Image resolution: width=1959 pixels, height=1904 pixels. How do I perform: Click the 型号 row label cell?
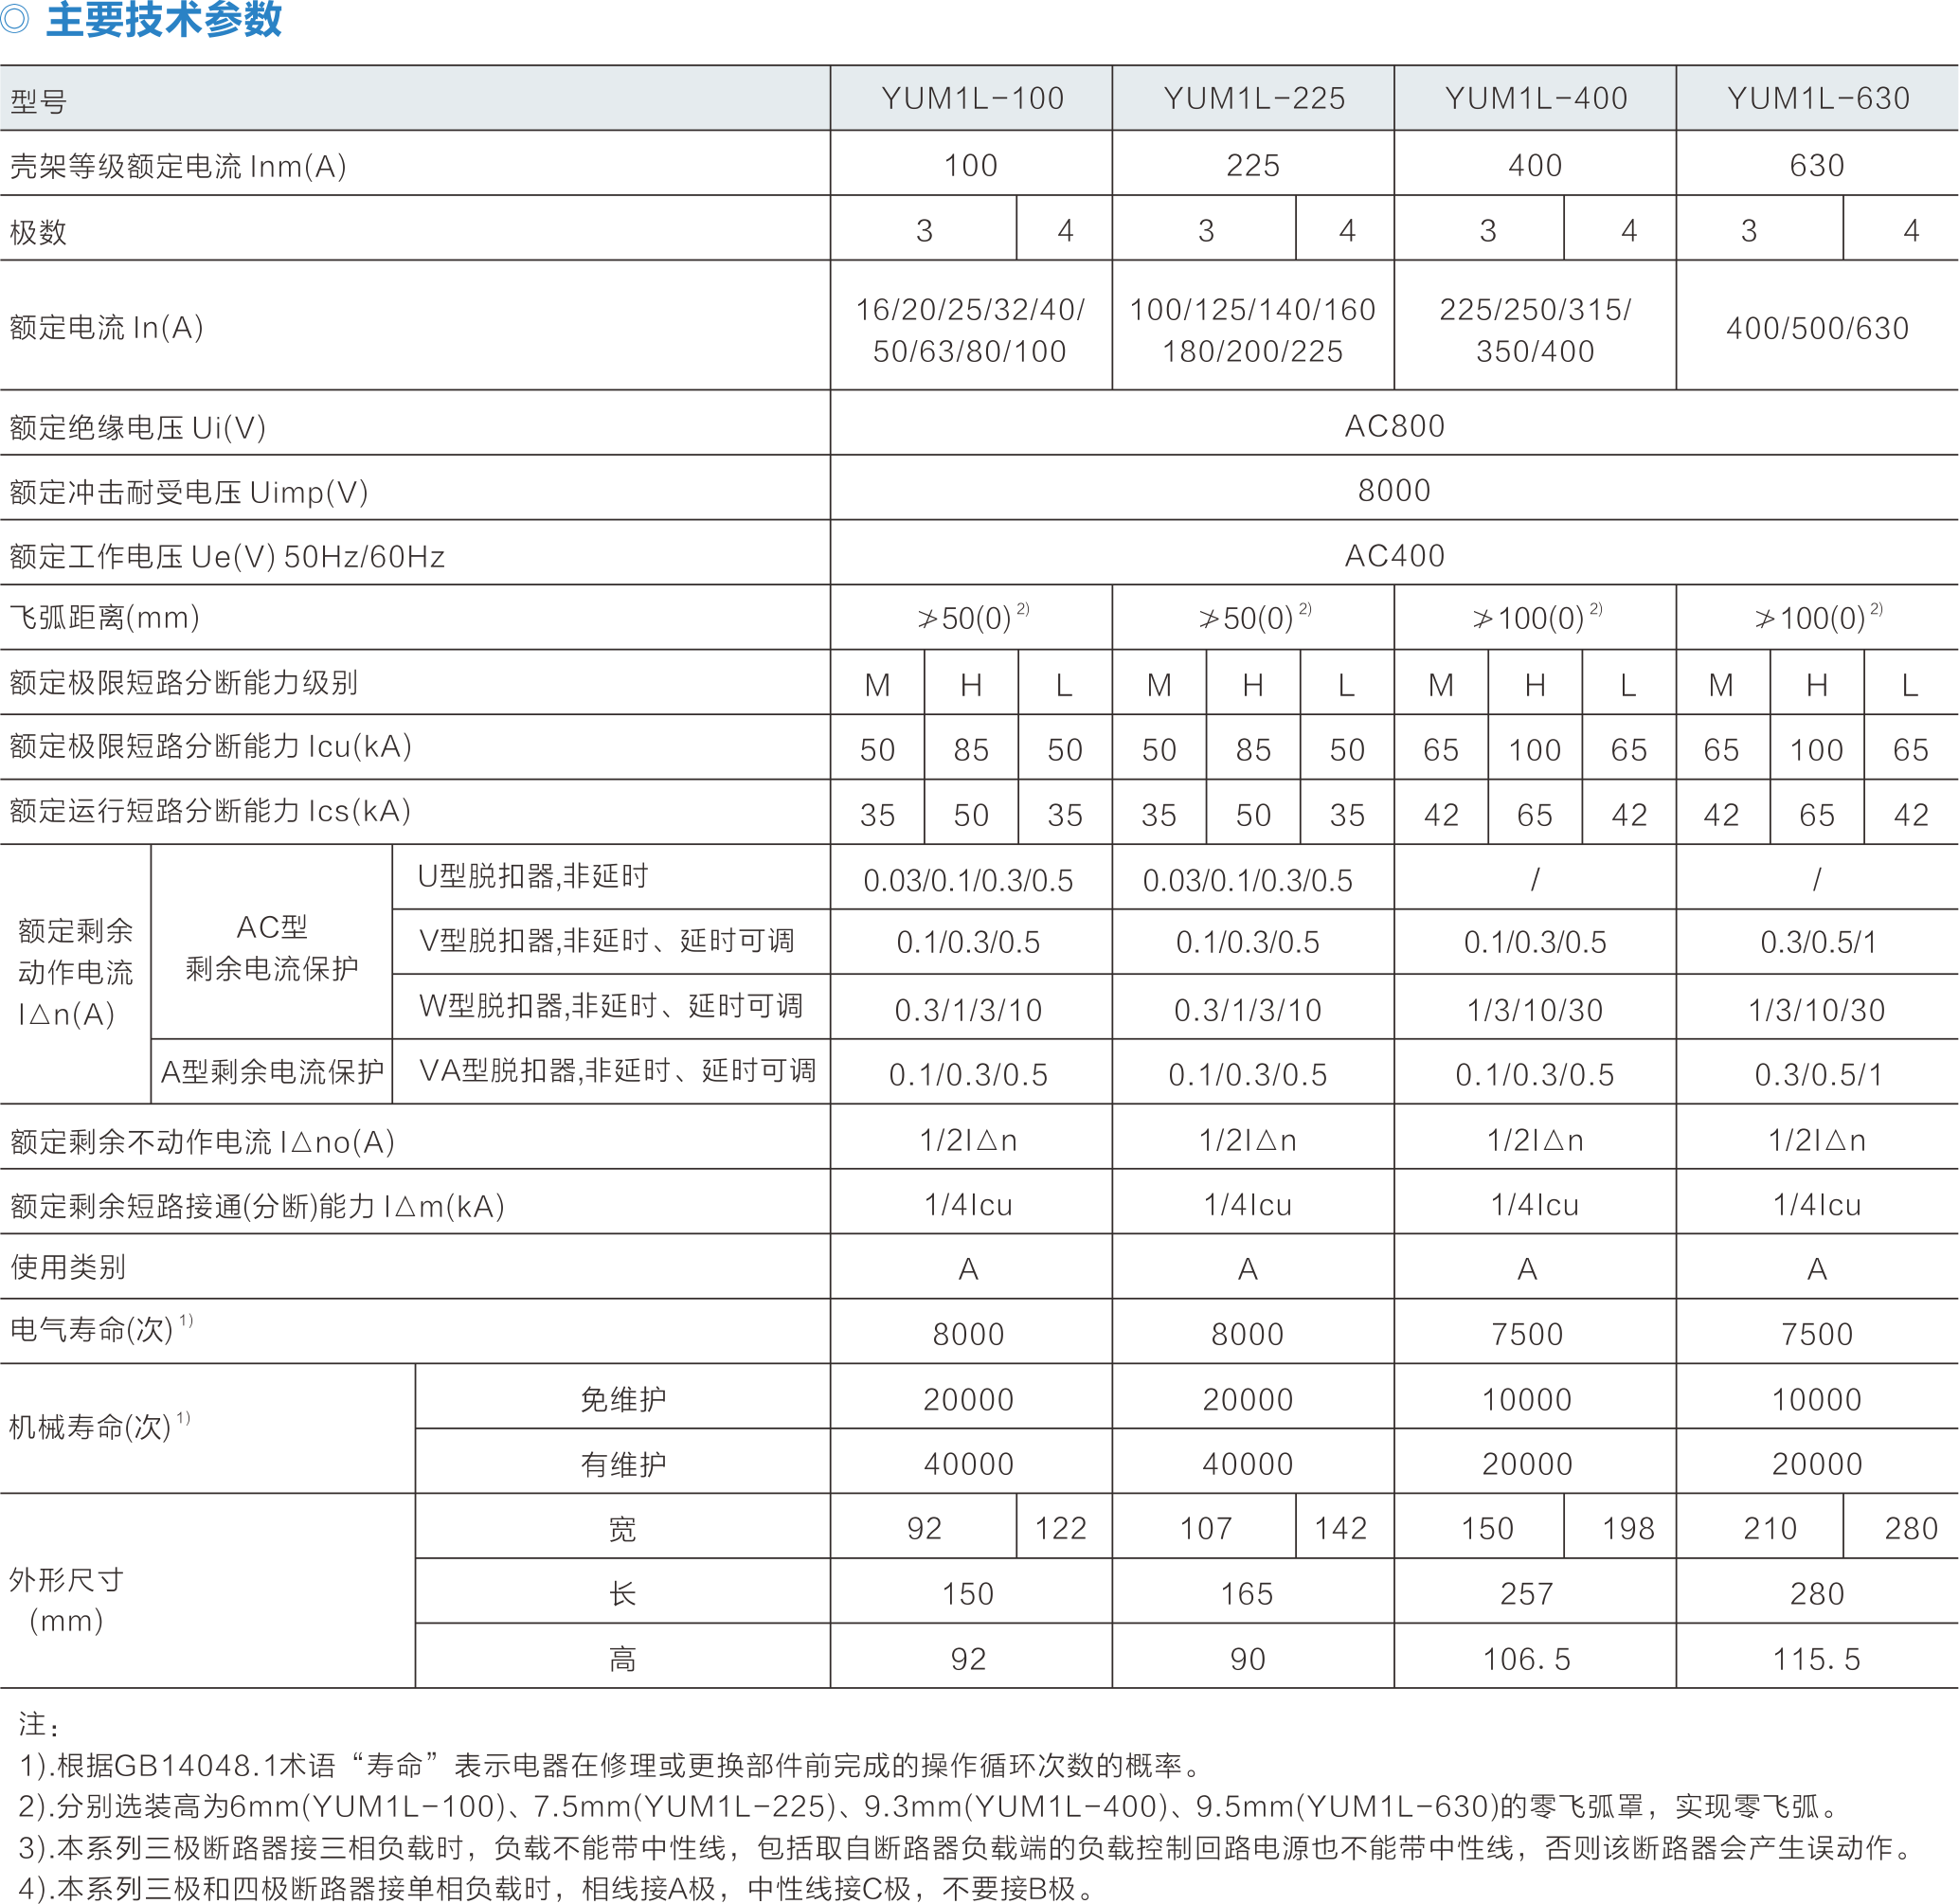38,101
